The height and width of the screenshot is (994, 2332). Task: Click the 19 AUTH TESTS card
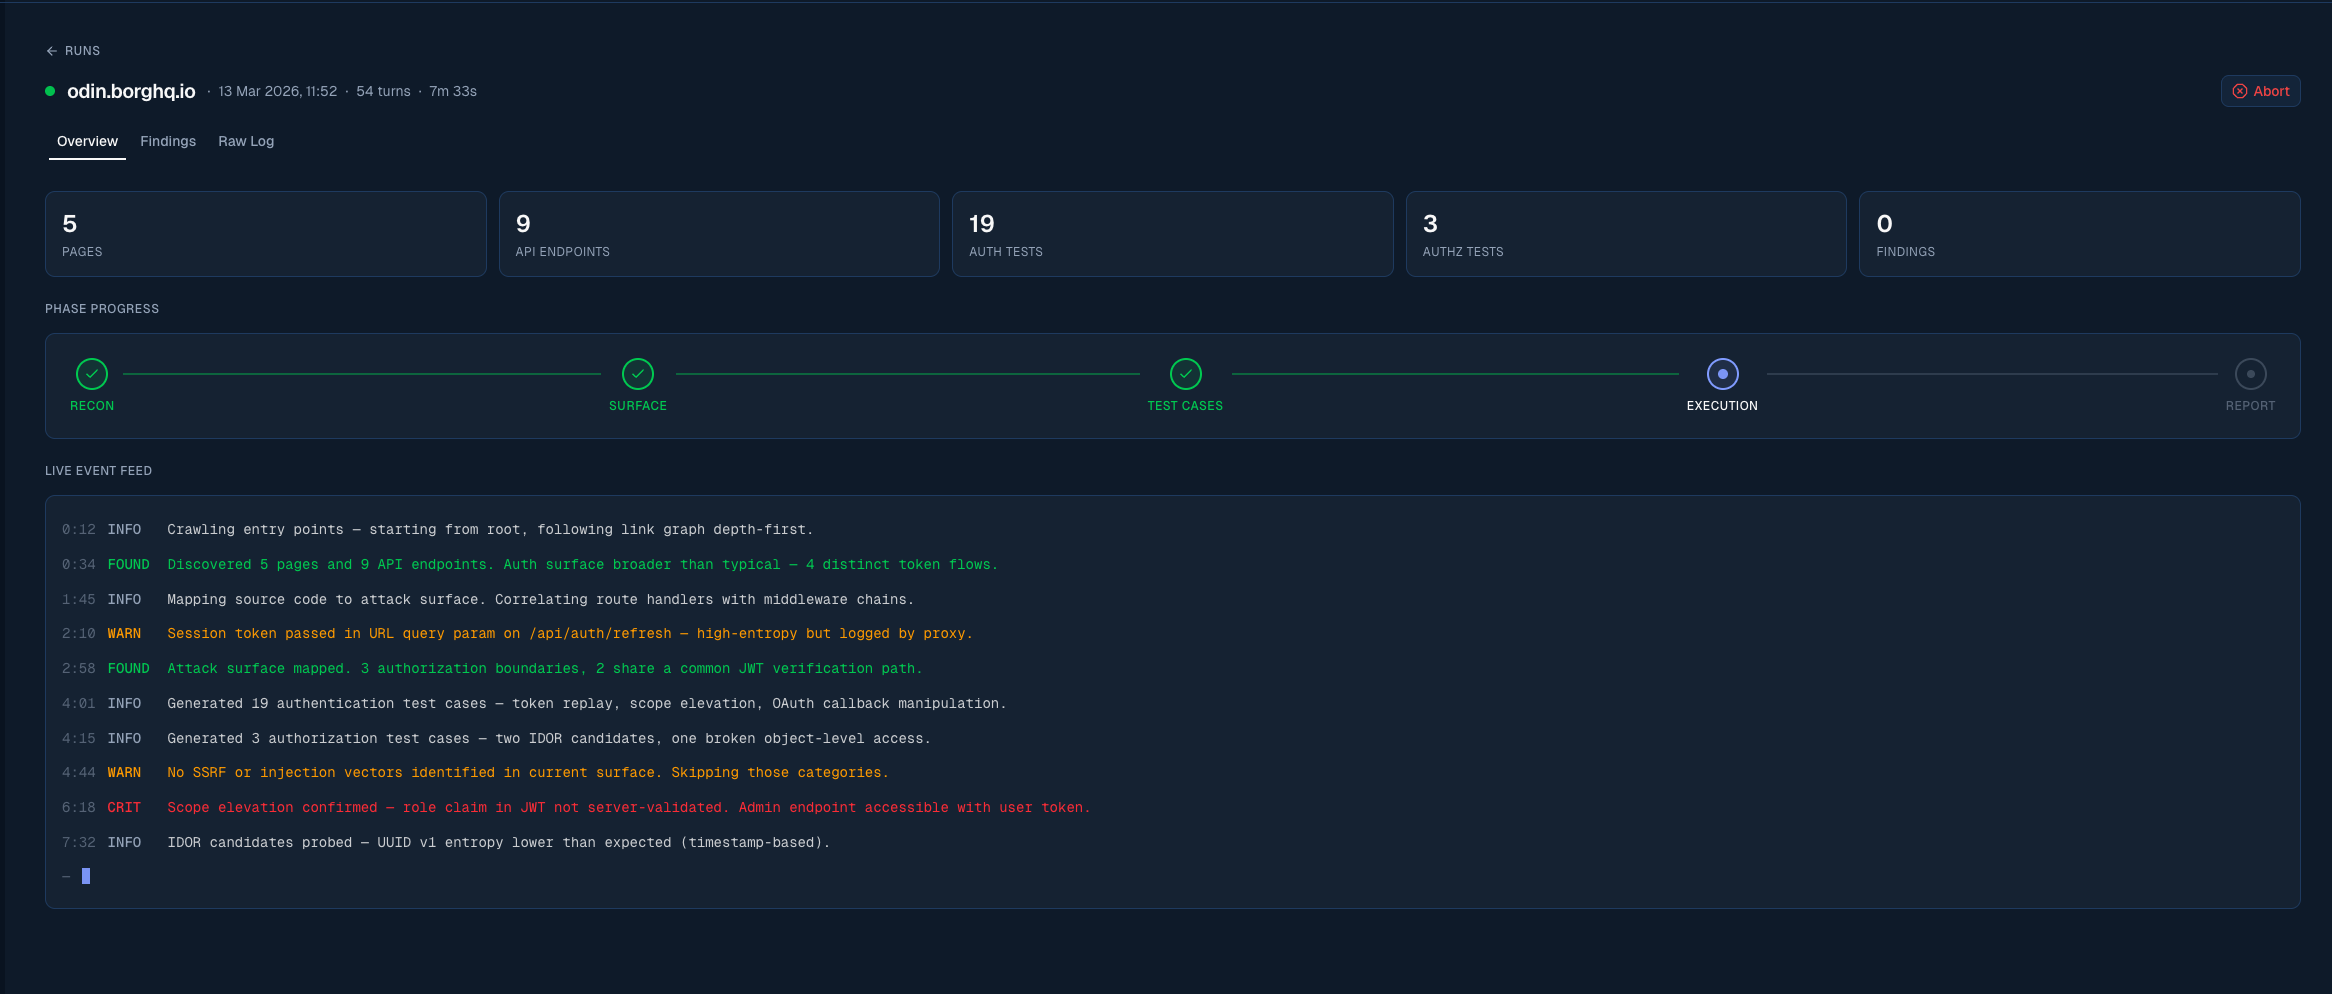pos(1172,233)
